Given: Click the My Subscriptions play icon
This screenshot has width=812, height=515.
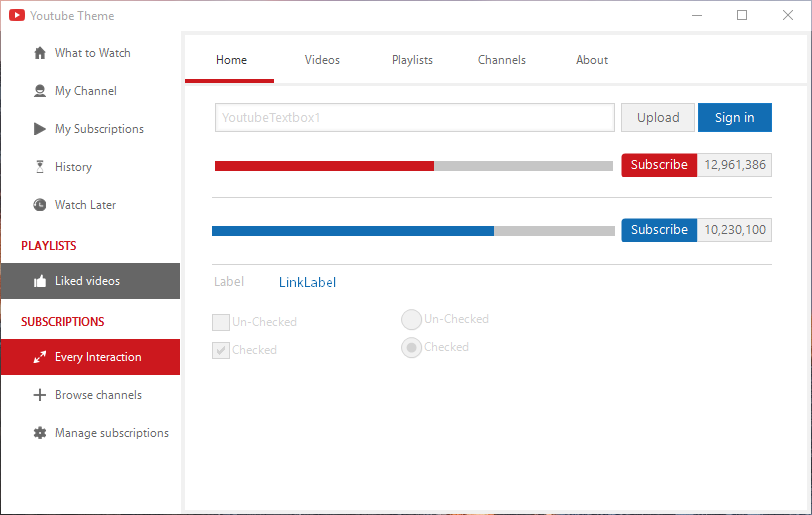Looking at the screenshot, I should (x=40, y=129).
